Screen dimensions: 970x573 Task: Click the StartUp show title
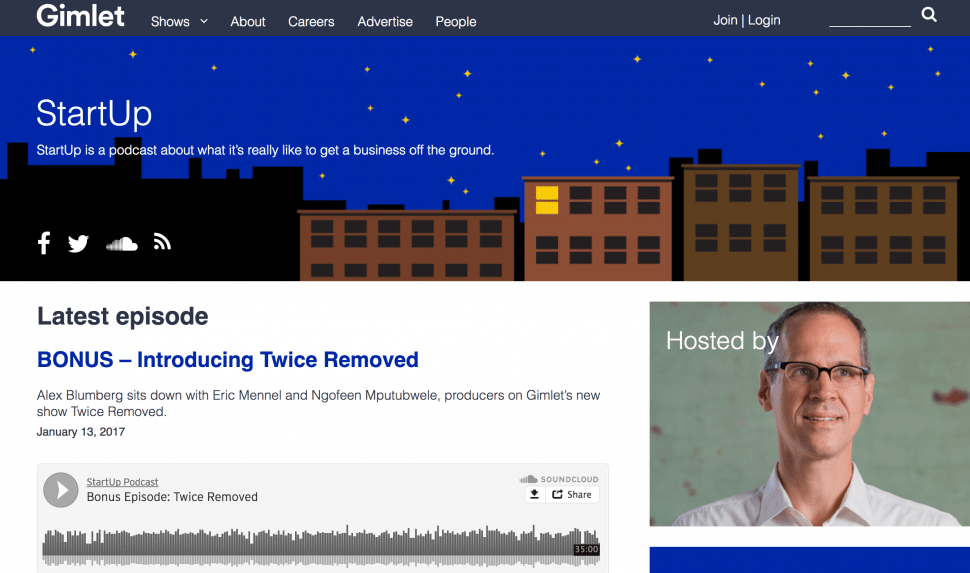(94, 113)
